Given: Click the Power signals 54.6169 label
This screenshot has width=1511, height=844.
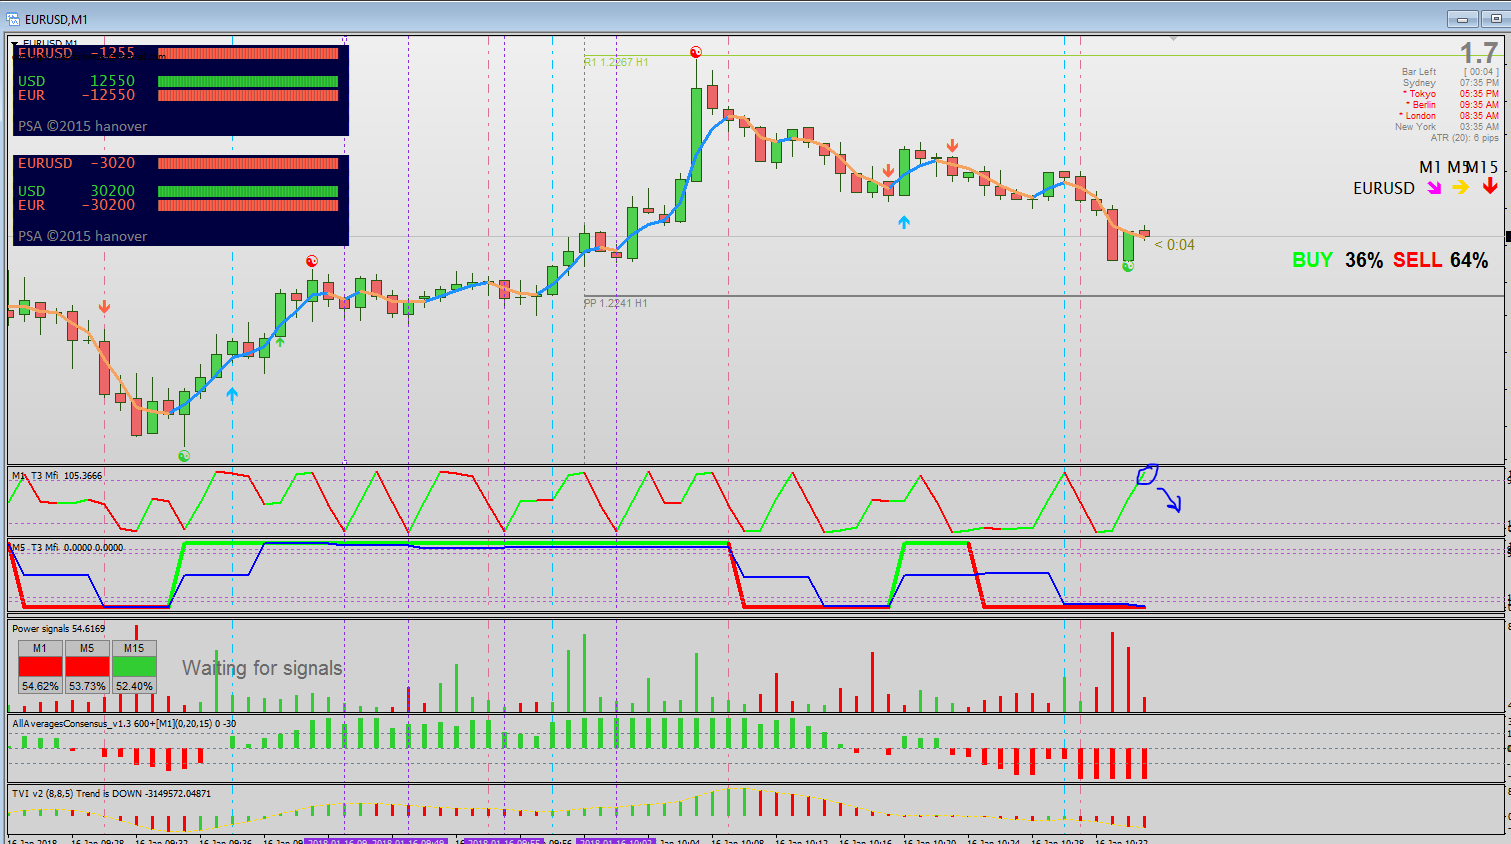Looking at the screenshot, I should click(x=59, y=629).
